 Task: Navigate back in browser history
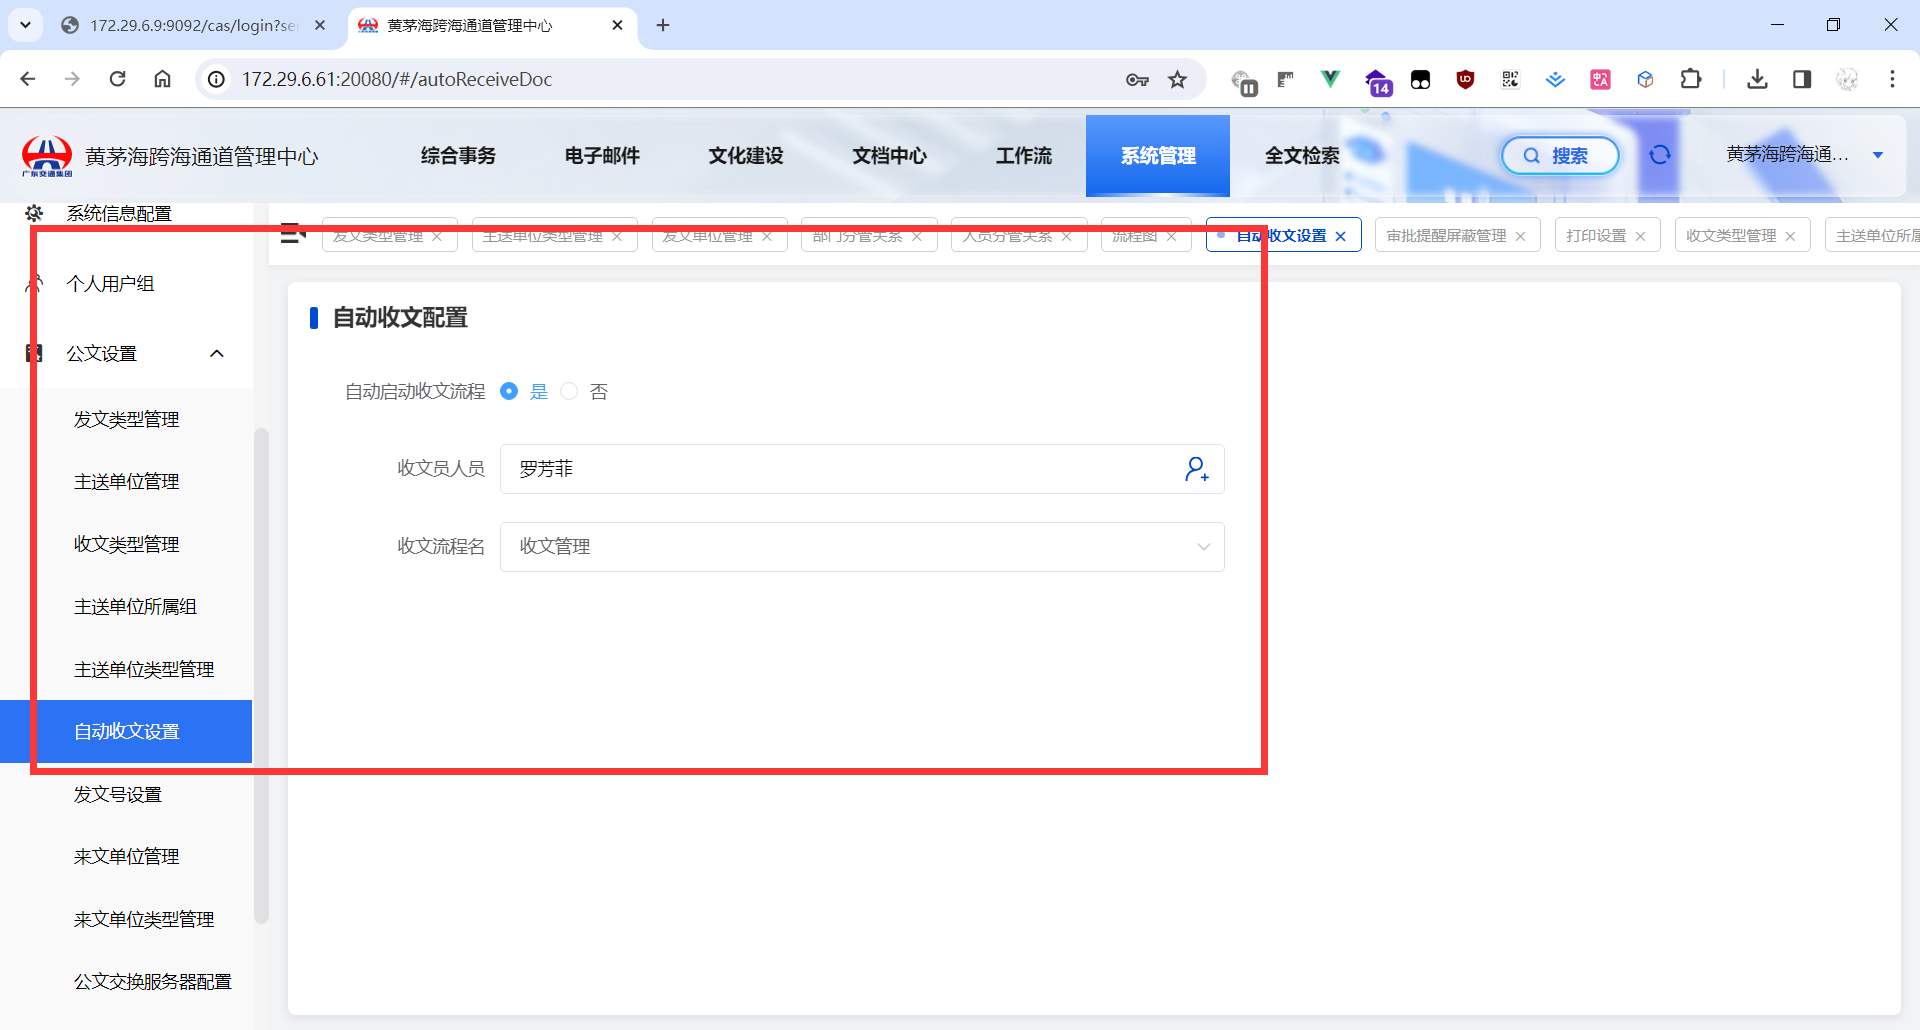click(28, 79)
